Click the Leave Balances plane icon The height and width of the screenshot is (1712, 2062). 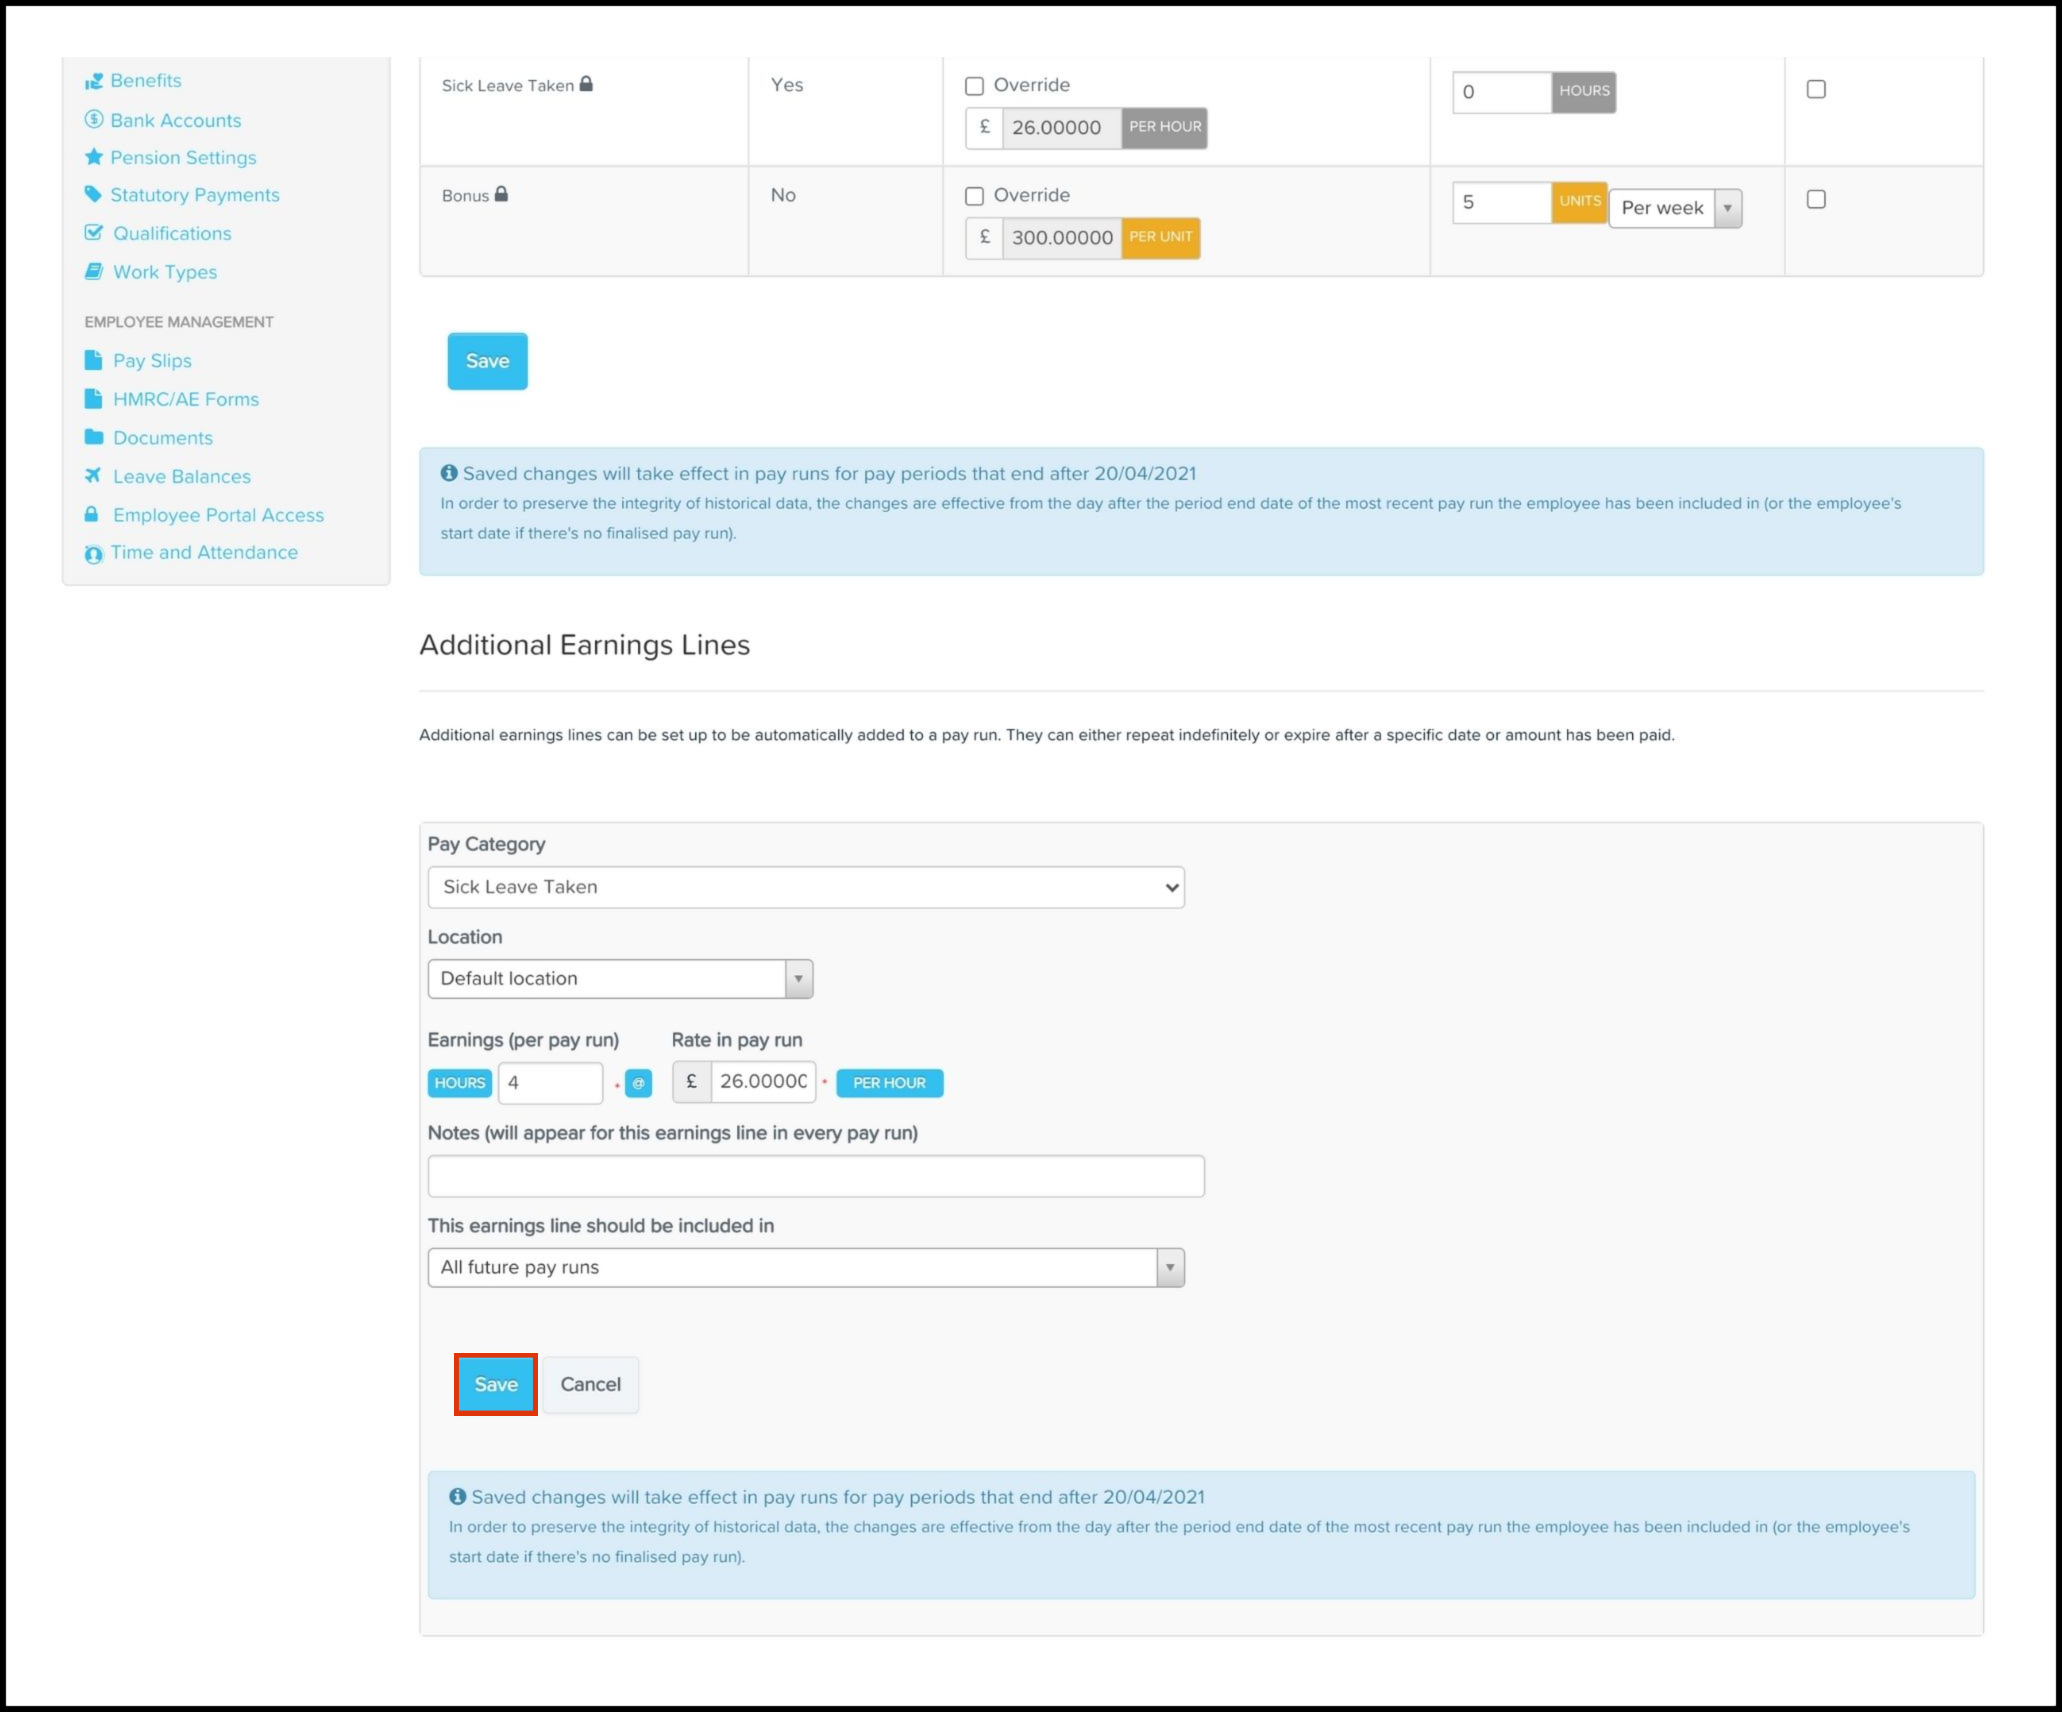point(94,476)
